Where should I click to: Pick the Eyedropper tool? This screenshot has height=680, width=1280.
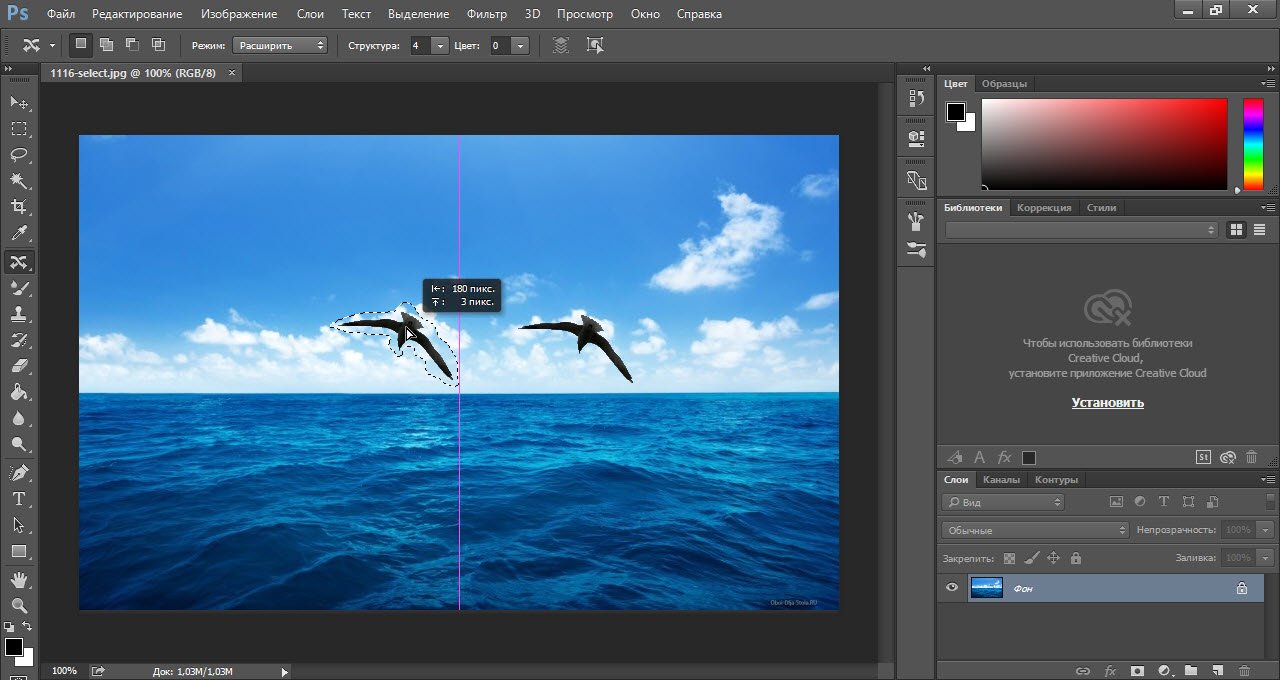pyautogui.click(x=19, y=234)
